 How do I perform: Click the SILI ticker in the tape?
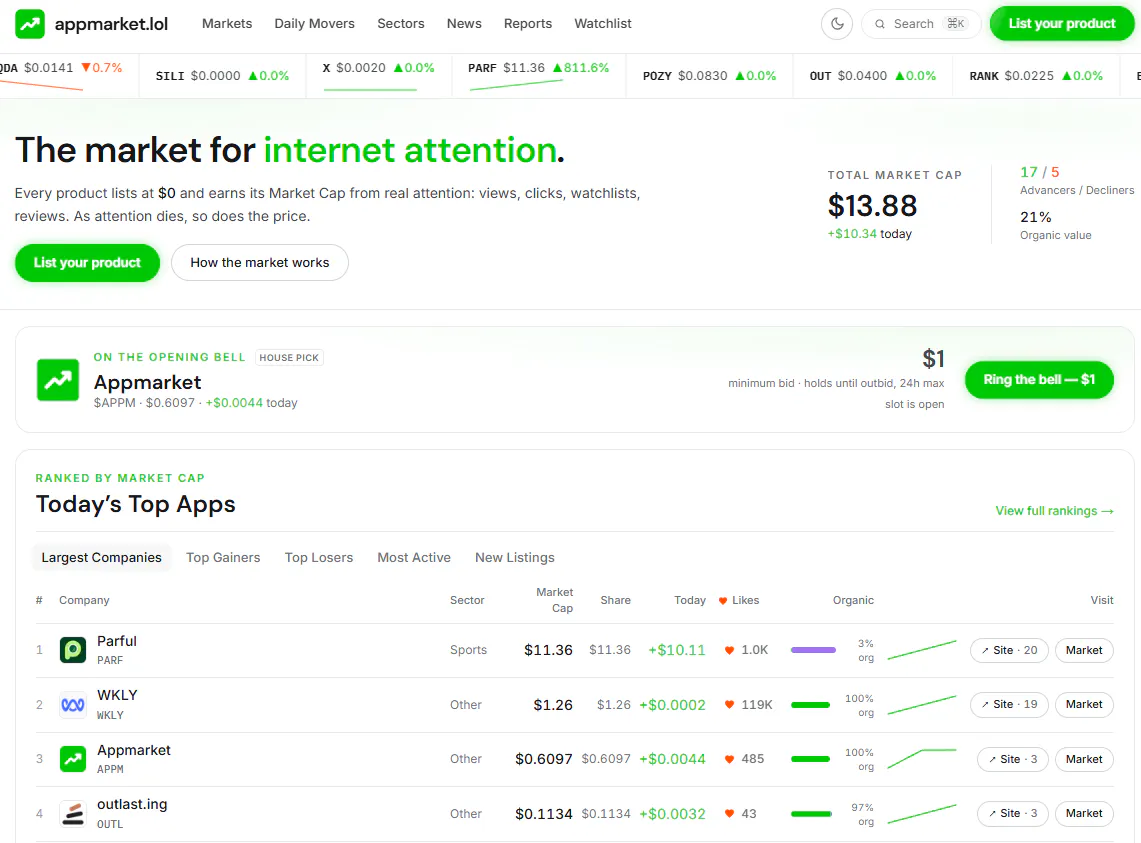coord(223,76)
